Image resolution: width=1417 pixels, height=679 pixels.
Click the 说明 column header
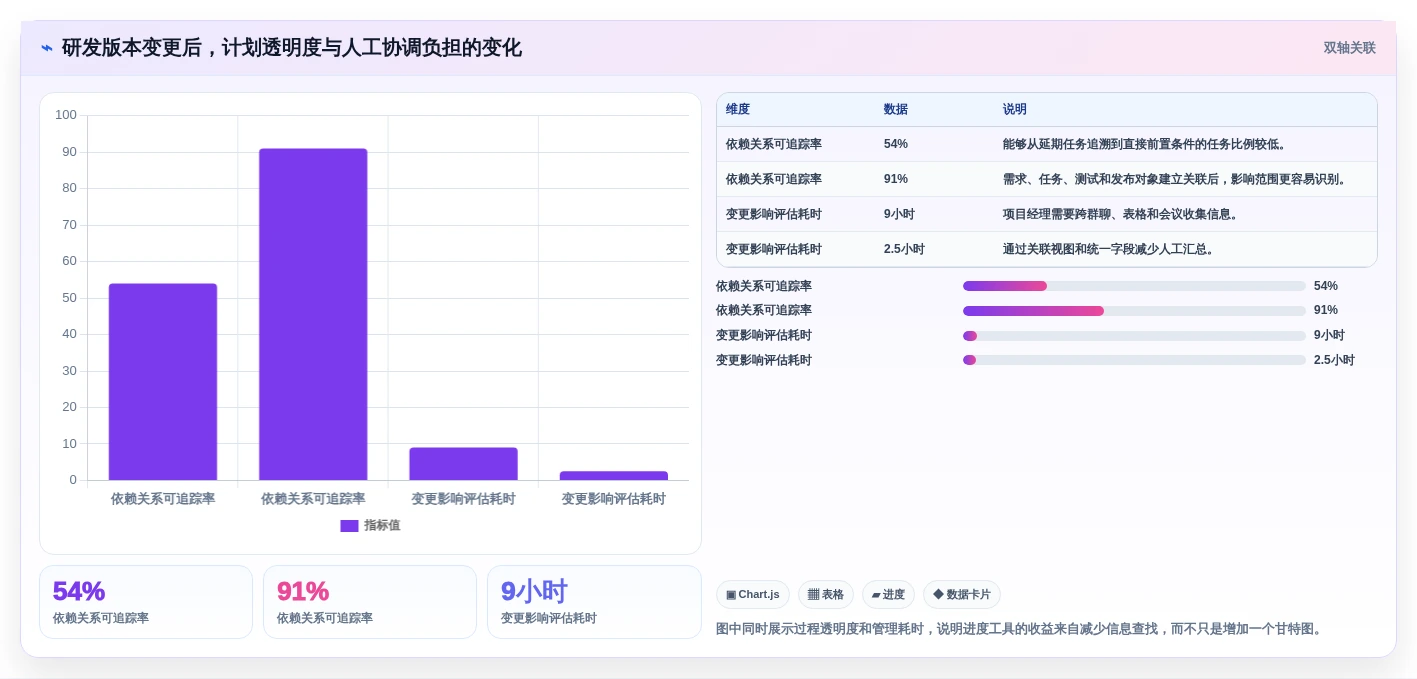(x=1015, y=110)
